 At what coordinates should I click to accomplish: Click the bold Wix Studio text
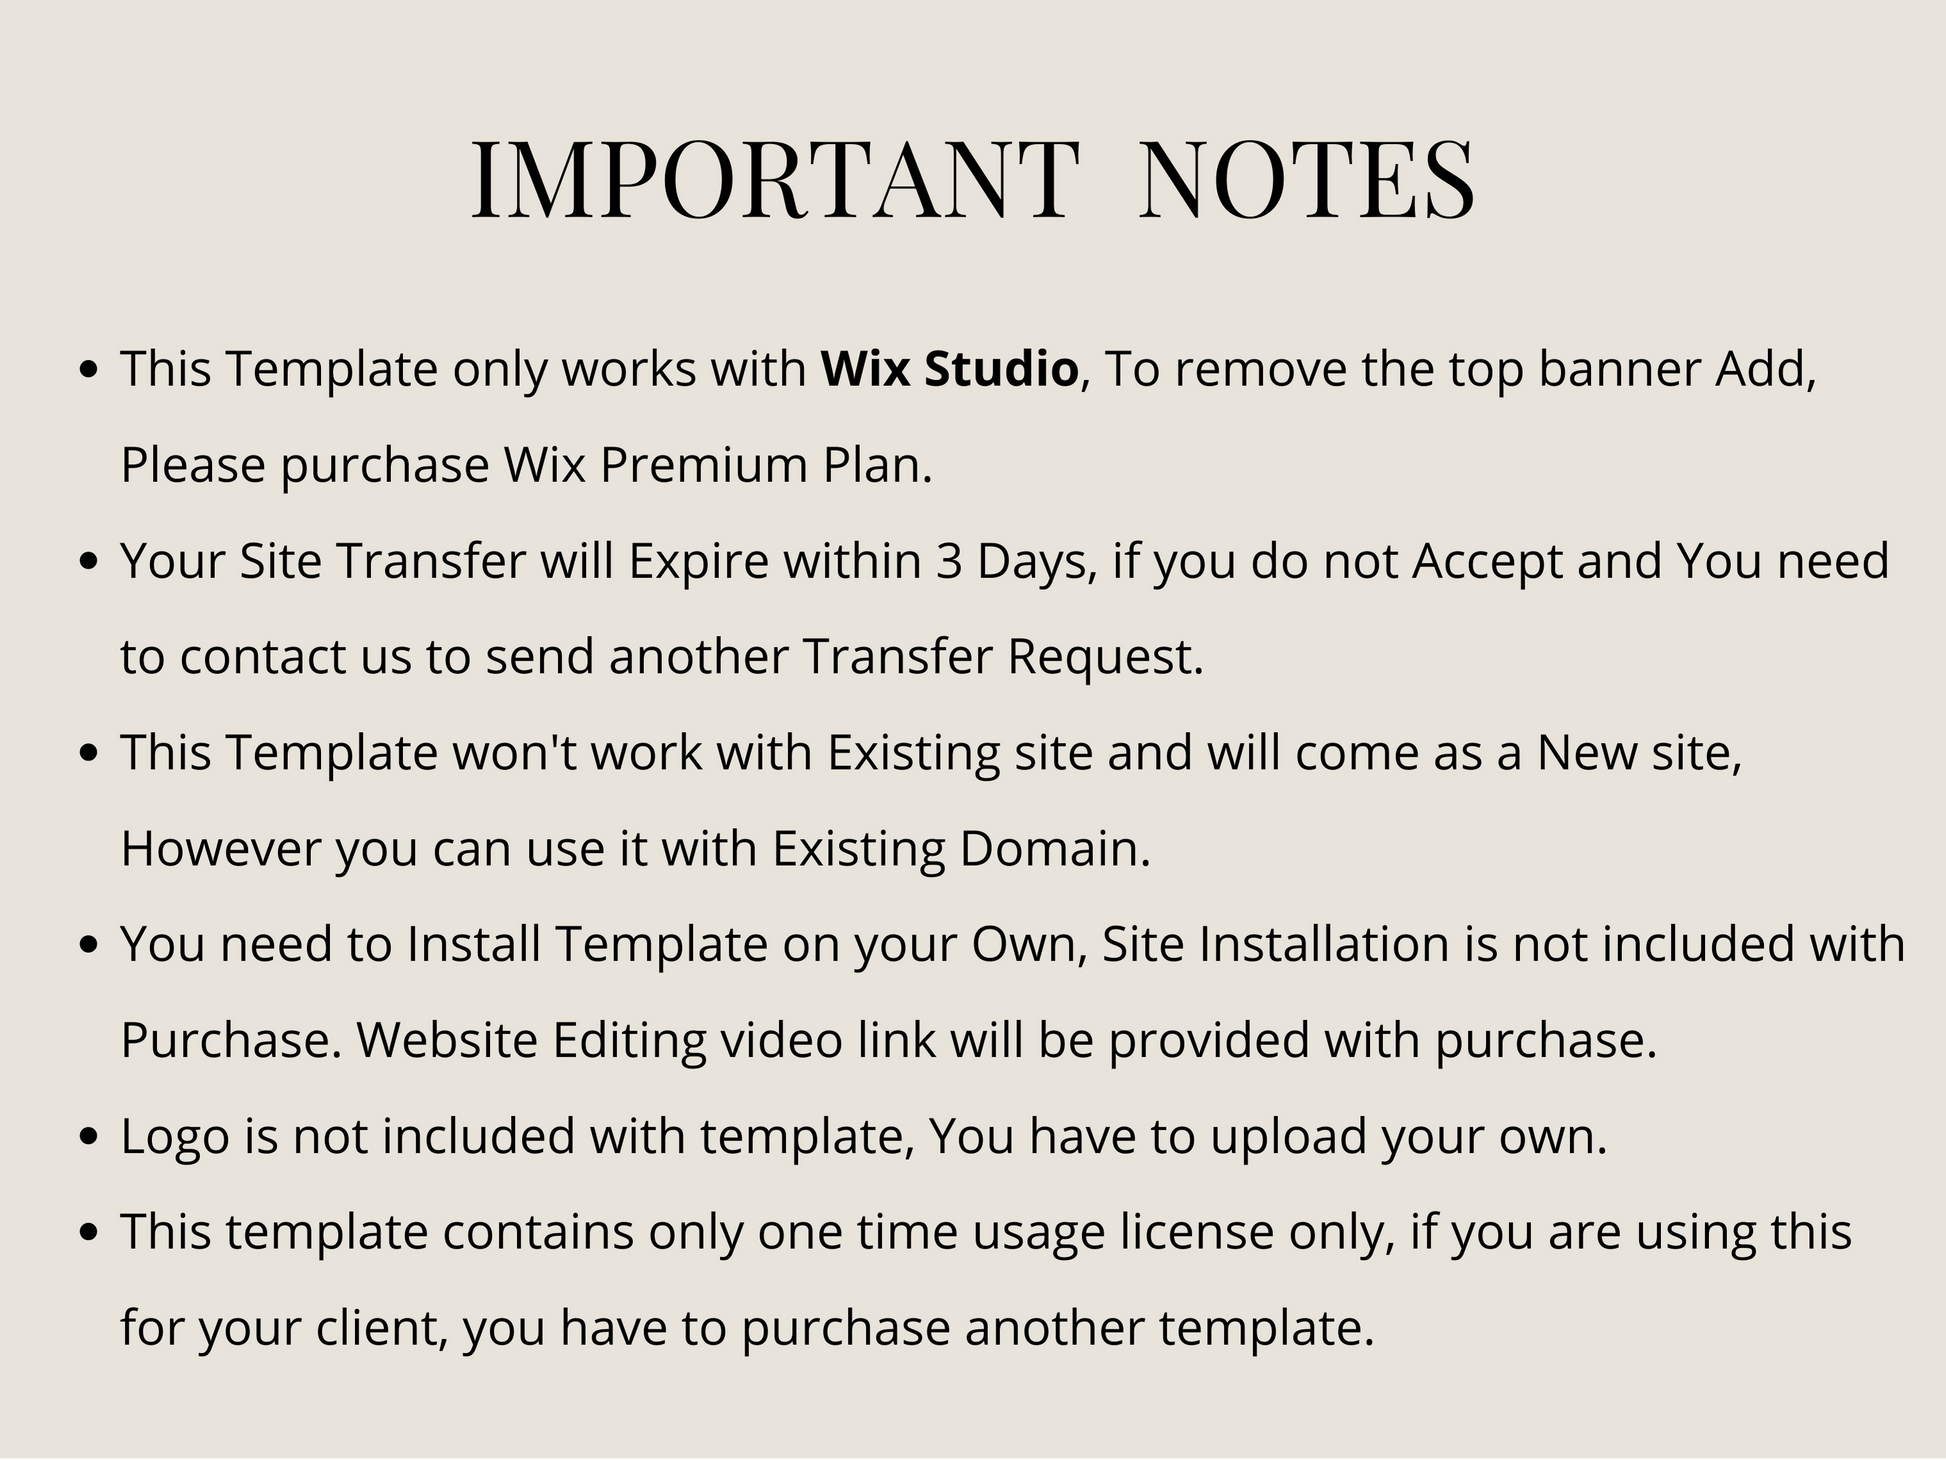pyautogui.click(x=949, y=369)
